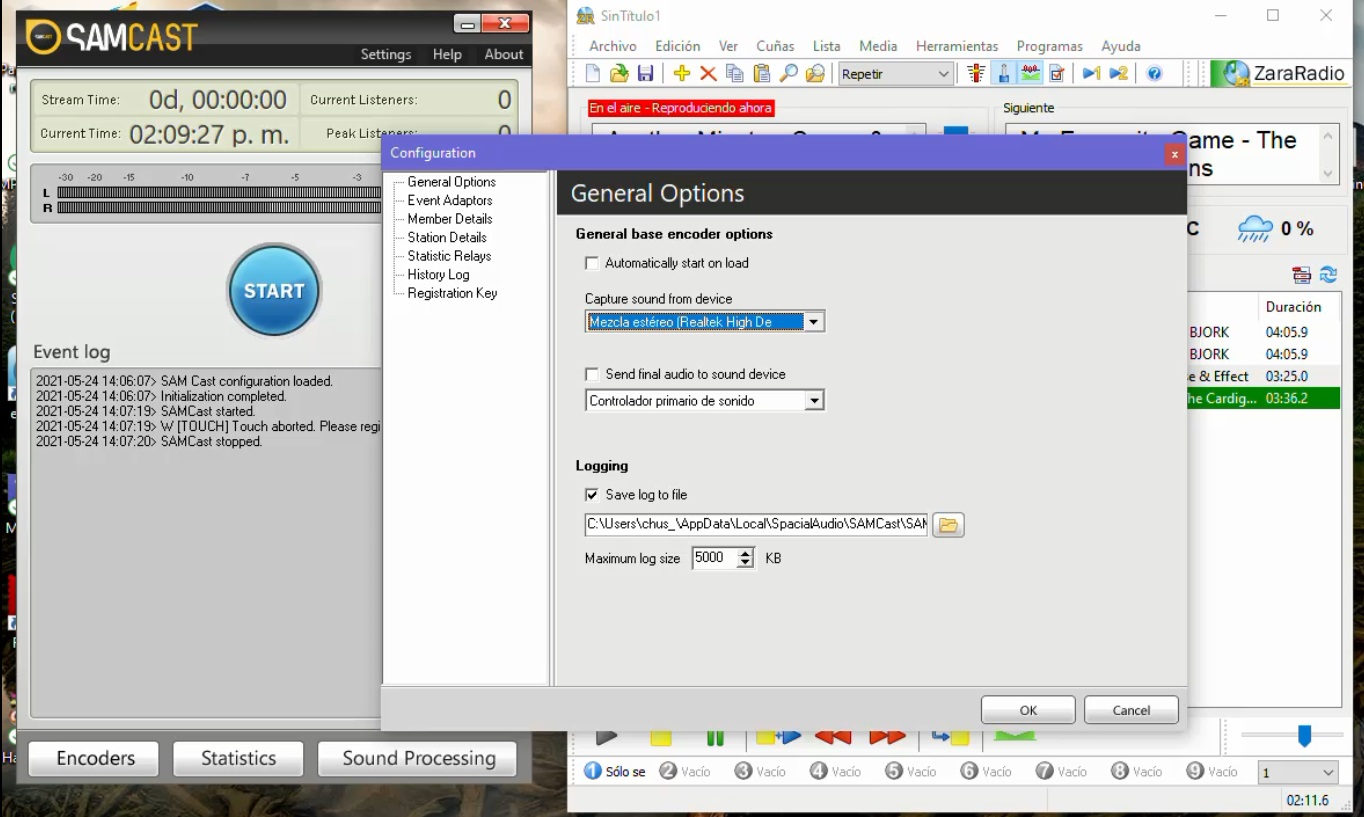This screenshot has height=817, width=1364.
Task: Click the New file icon in ZaraRadio toolbar
Action: tap(593, 74)
